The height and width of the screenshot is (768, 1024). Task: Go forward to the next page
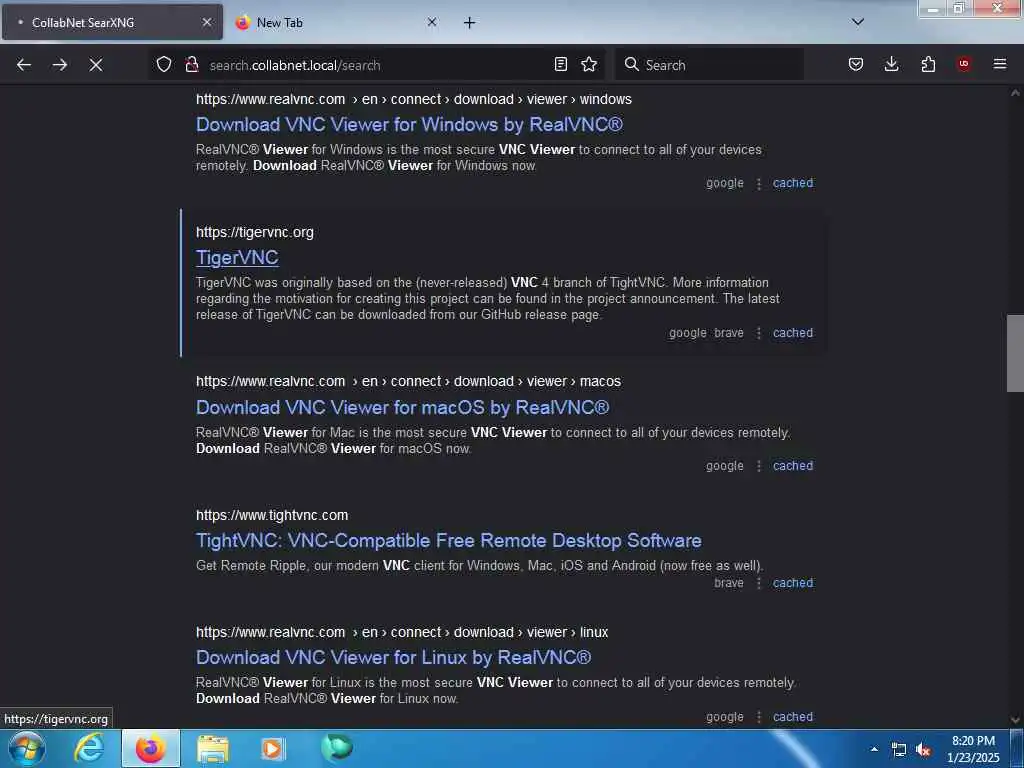(60, 65)
